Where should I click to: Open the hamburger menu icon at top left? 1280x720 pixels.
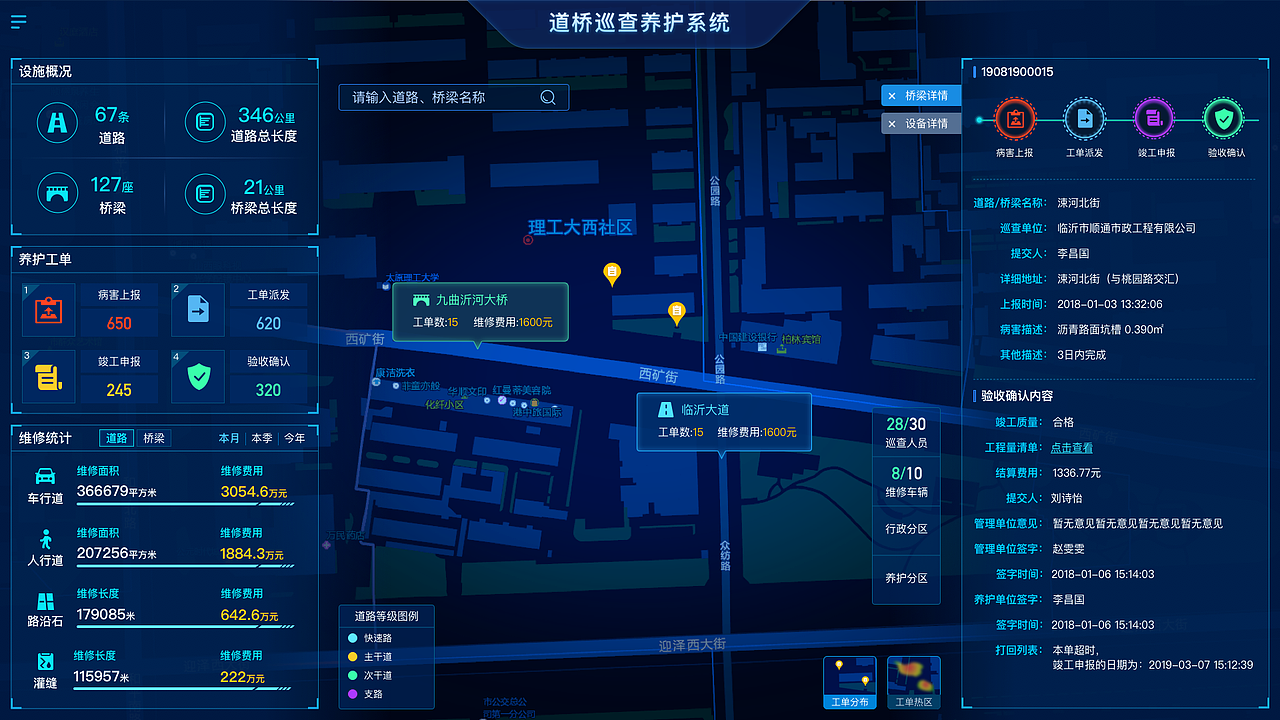click(x=18, y=22)
